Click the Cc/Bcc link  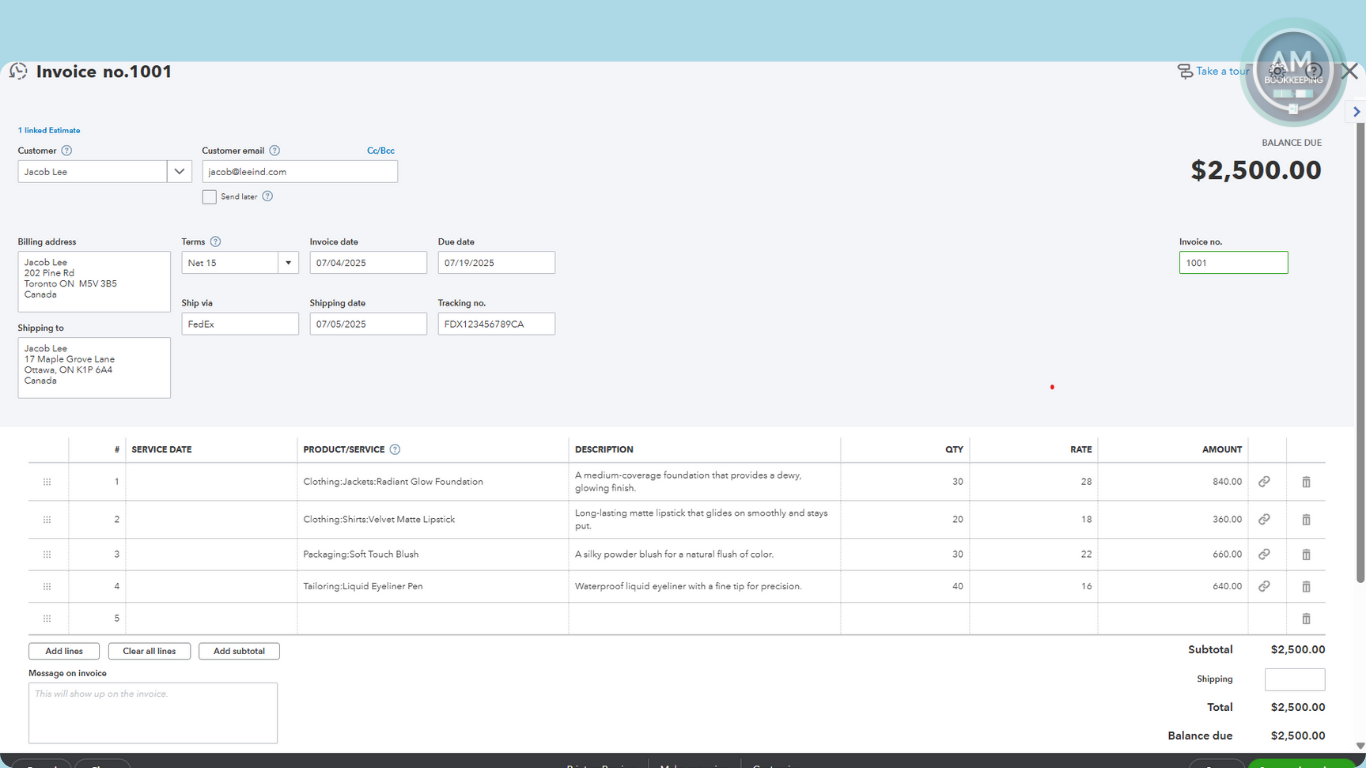tap(380, 151)
